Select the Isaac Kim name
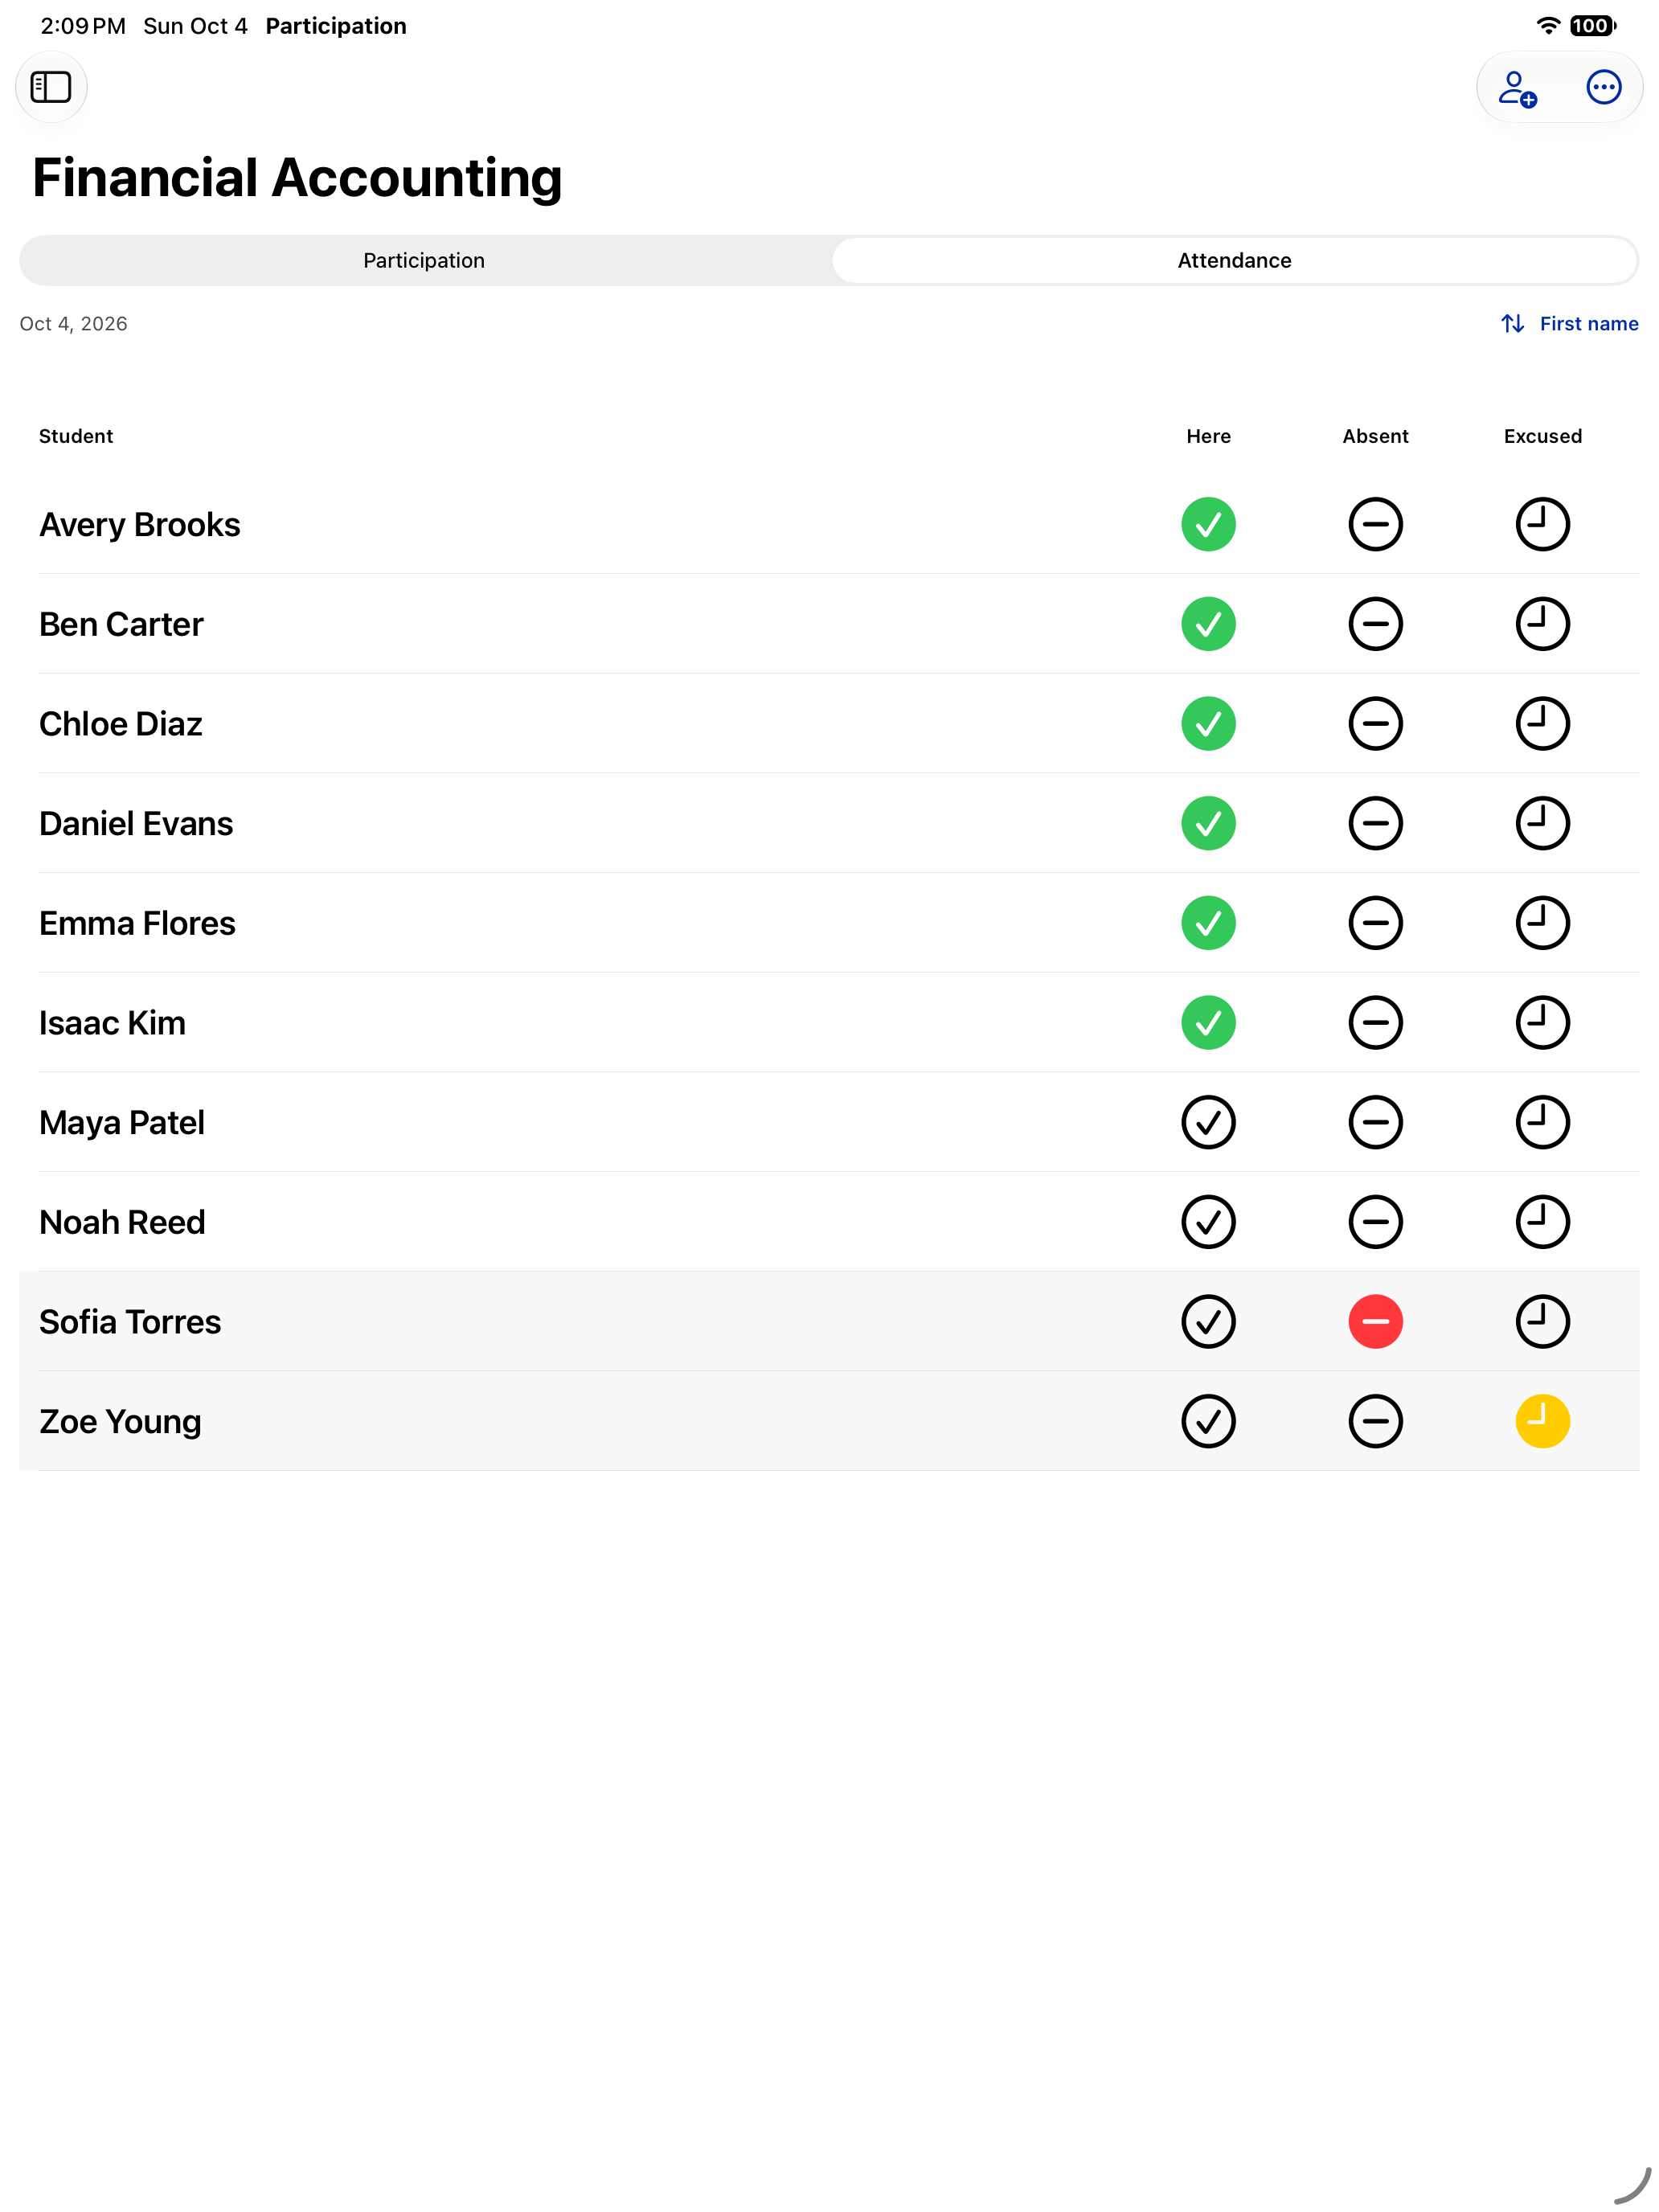 click(x=112, y=1023)
